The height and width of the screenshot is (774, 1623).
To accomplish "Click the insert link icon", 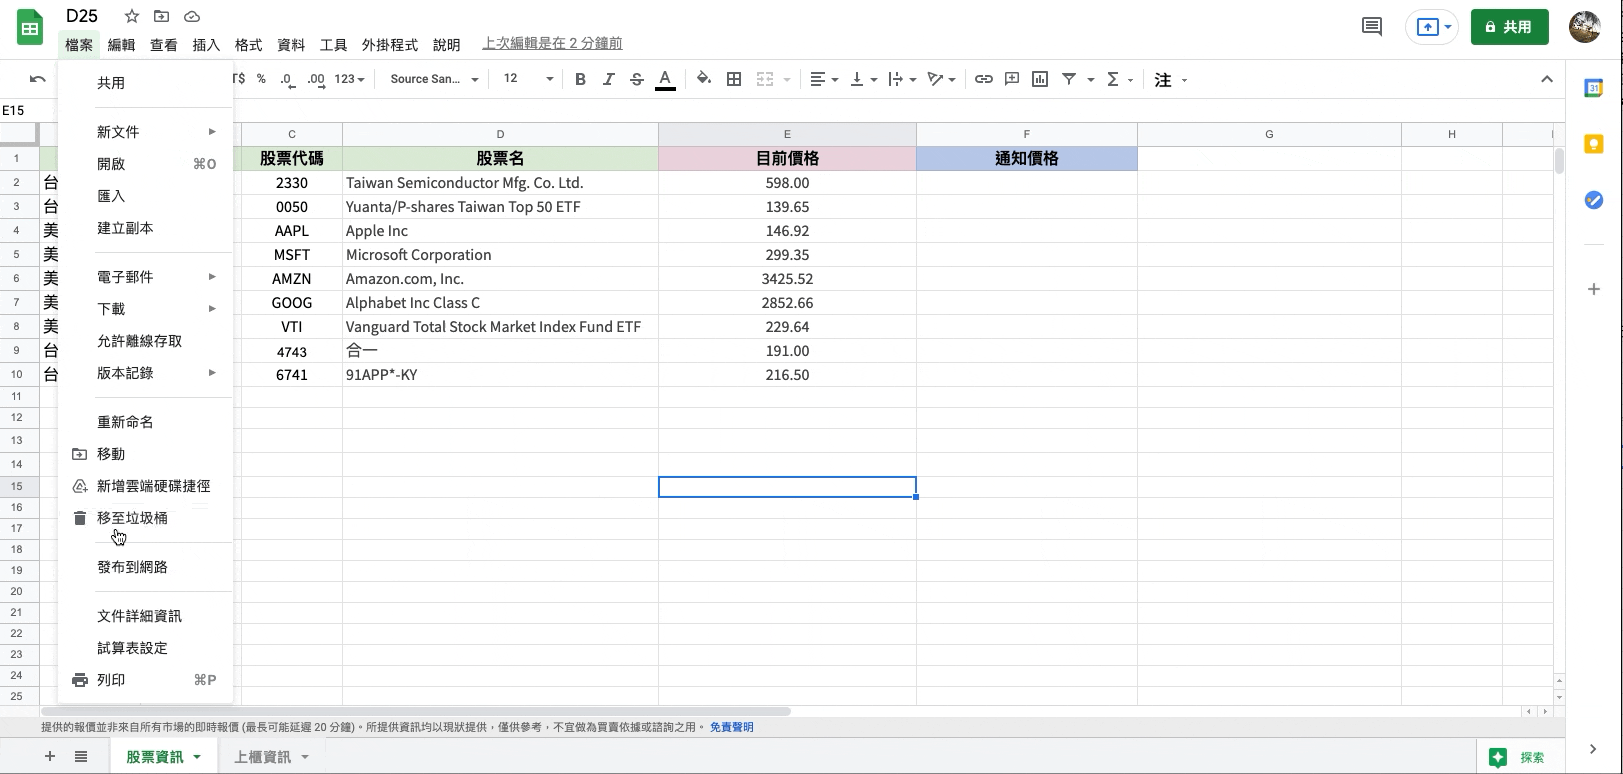I will [x=984, y=79].
